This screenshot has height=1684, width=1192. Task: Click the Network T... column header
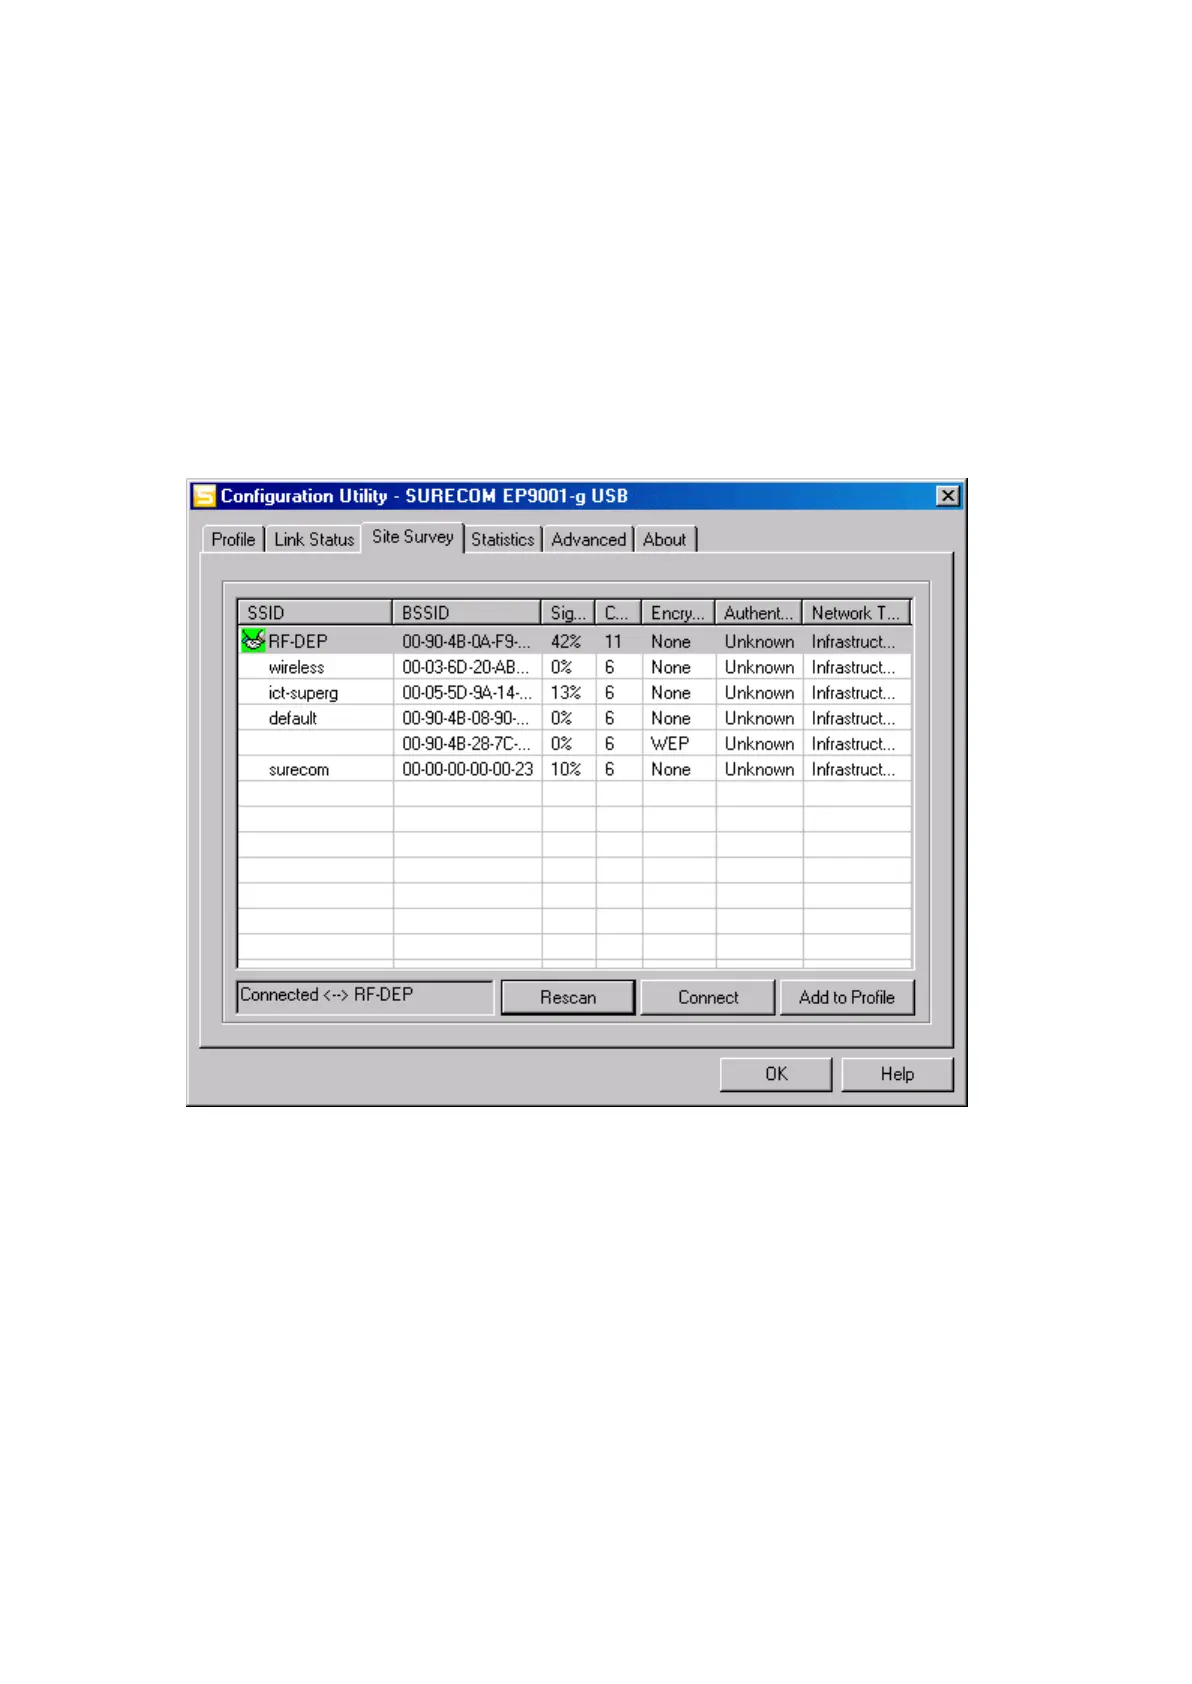(856, 613)
